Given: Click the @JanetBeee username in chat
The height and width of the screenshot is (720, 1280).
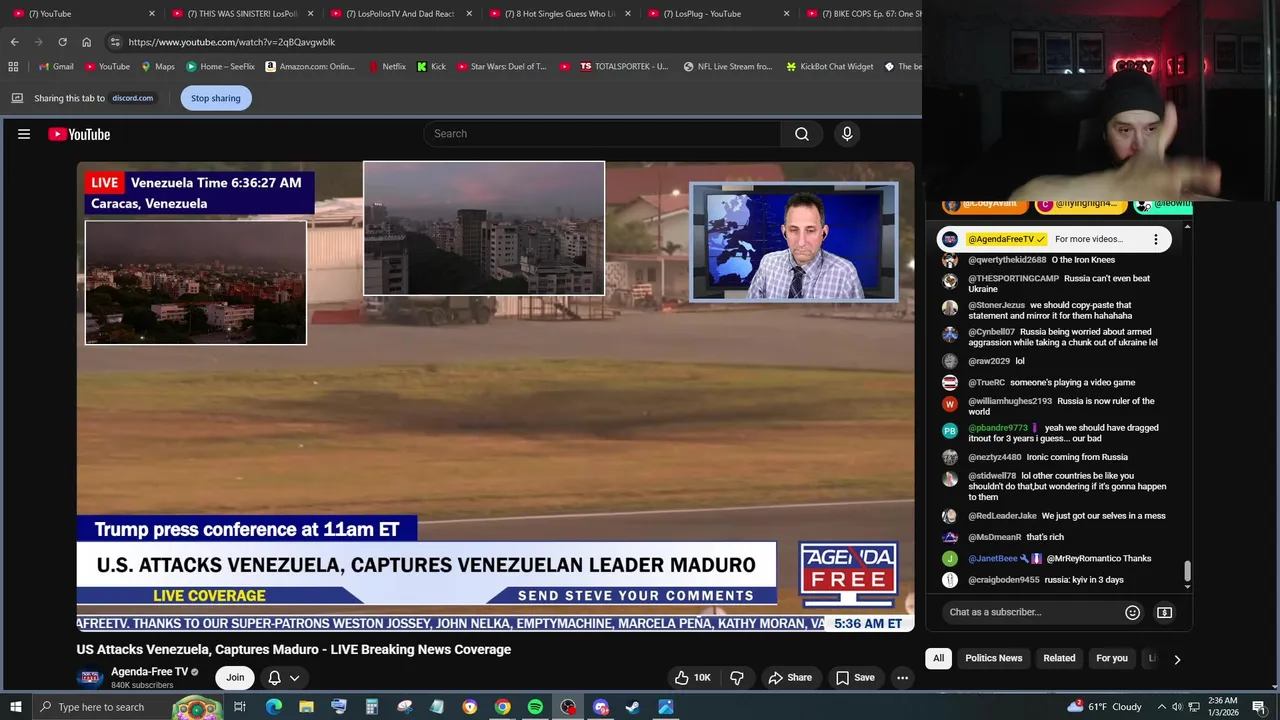Looking at the screenshot, I should click(992, 559).
